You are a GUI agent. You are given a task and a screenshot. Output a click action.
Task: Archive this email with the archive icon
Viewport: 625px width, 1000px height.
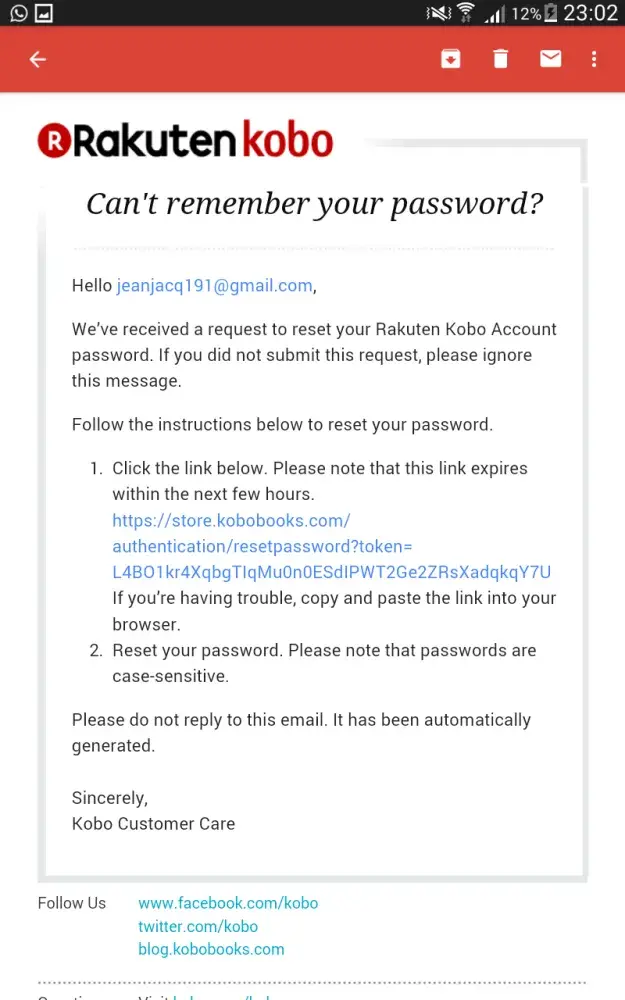(451, 60)
